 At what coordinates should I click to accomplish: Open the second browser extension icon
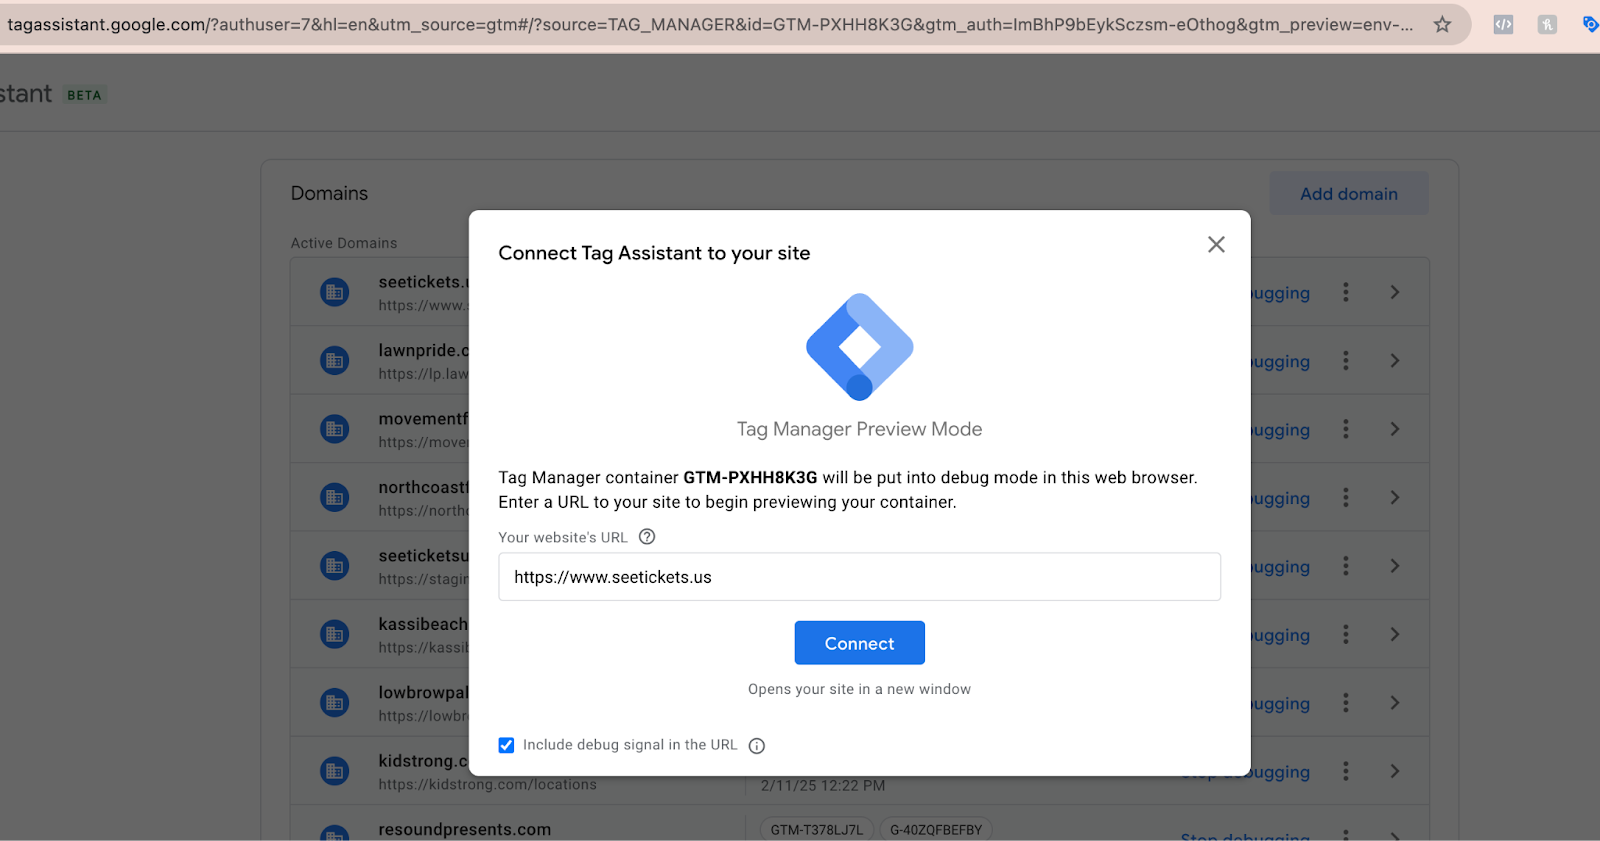(x=1547, y=24)
